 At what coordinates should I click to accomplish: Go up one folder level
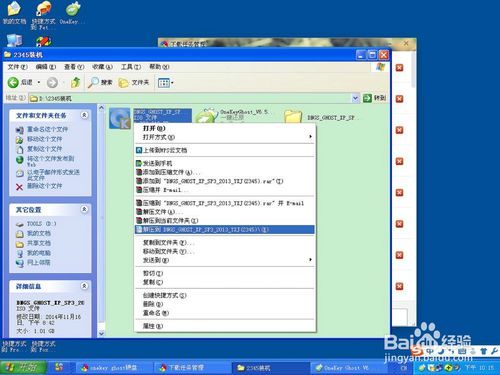pos(76,82)
